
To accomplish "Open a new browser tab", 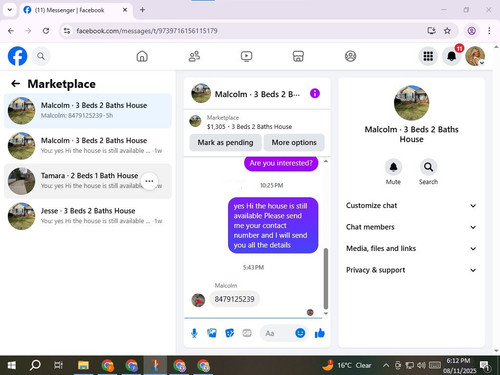I will coord(142,10).
